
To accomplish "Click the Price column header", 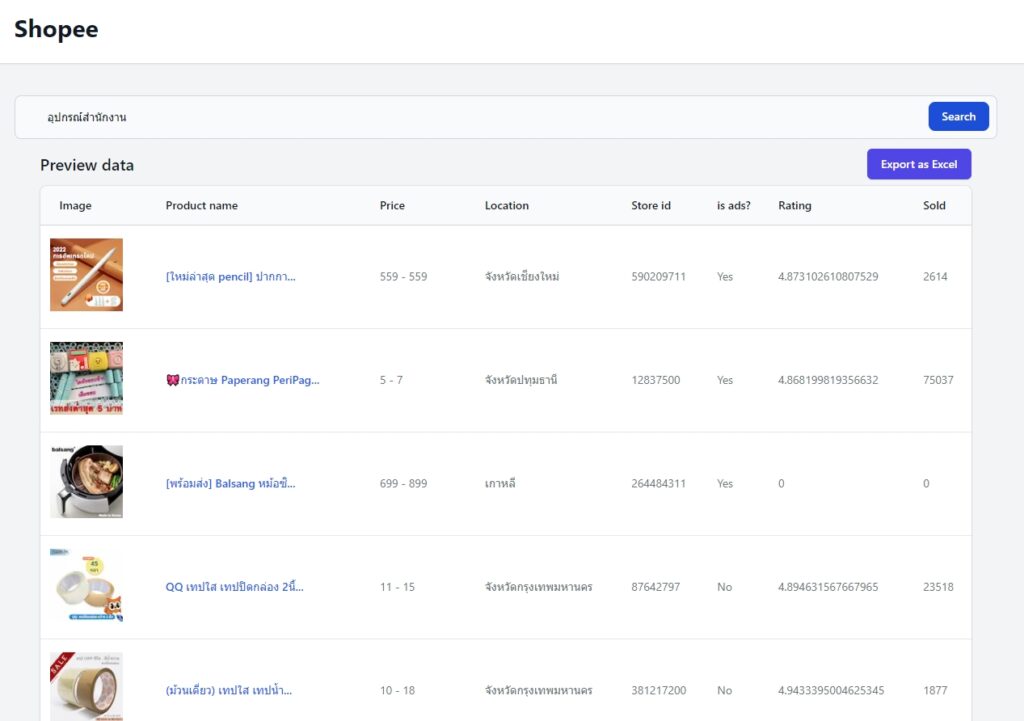I will 392,206.
